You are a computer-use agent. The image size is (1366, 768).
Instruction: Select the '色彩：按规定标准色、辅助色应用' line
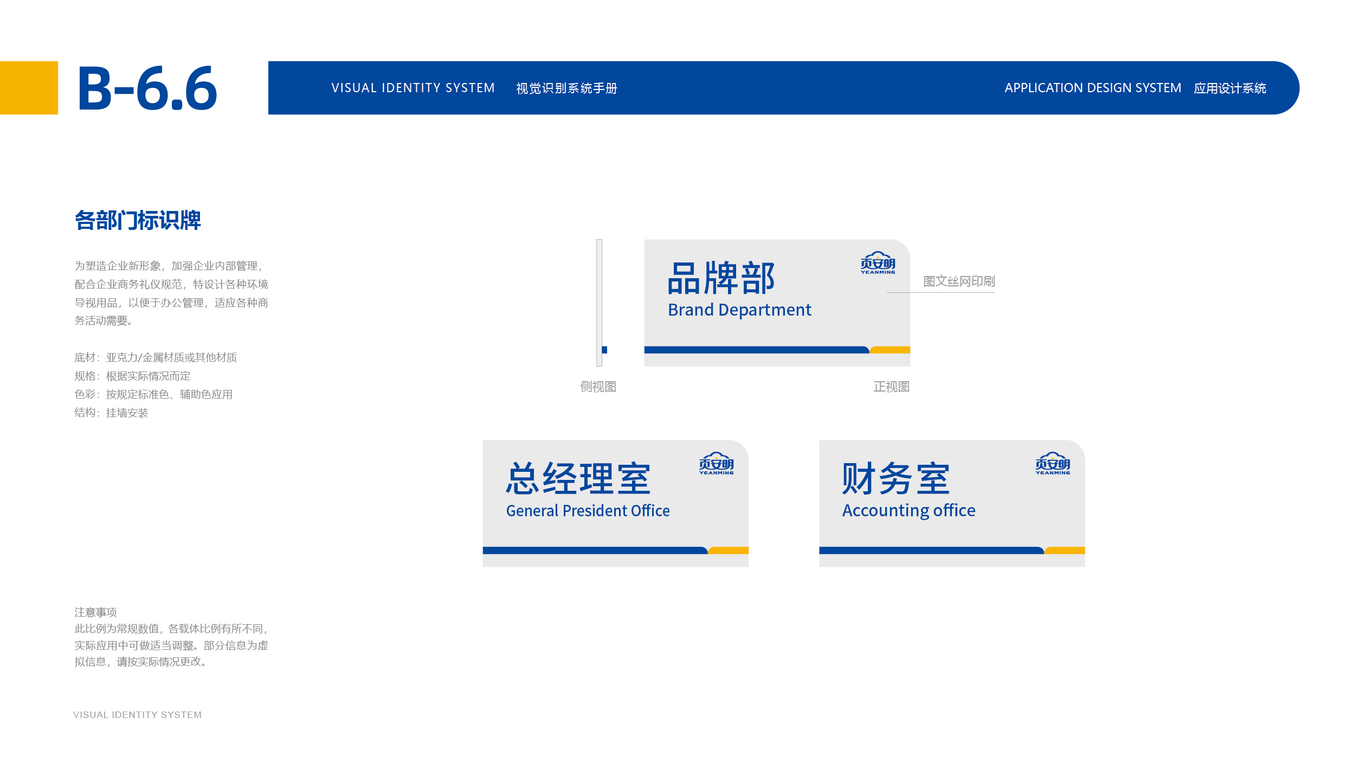click(153, 394)
